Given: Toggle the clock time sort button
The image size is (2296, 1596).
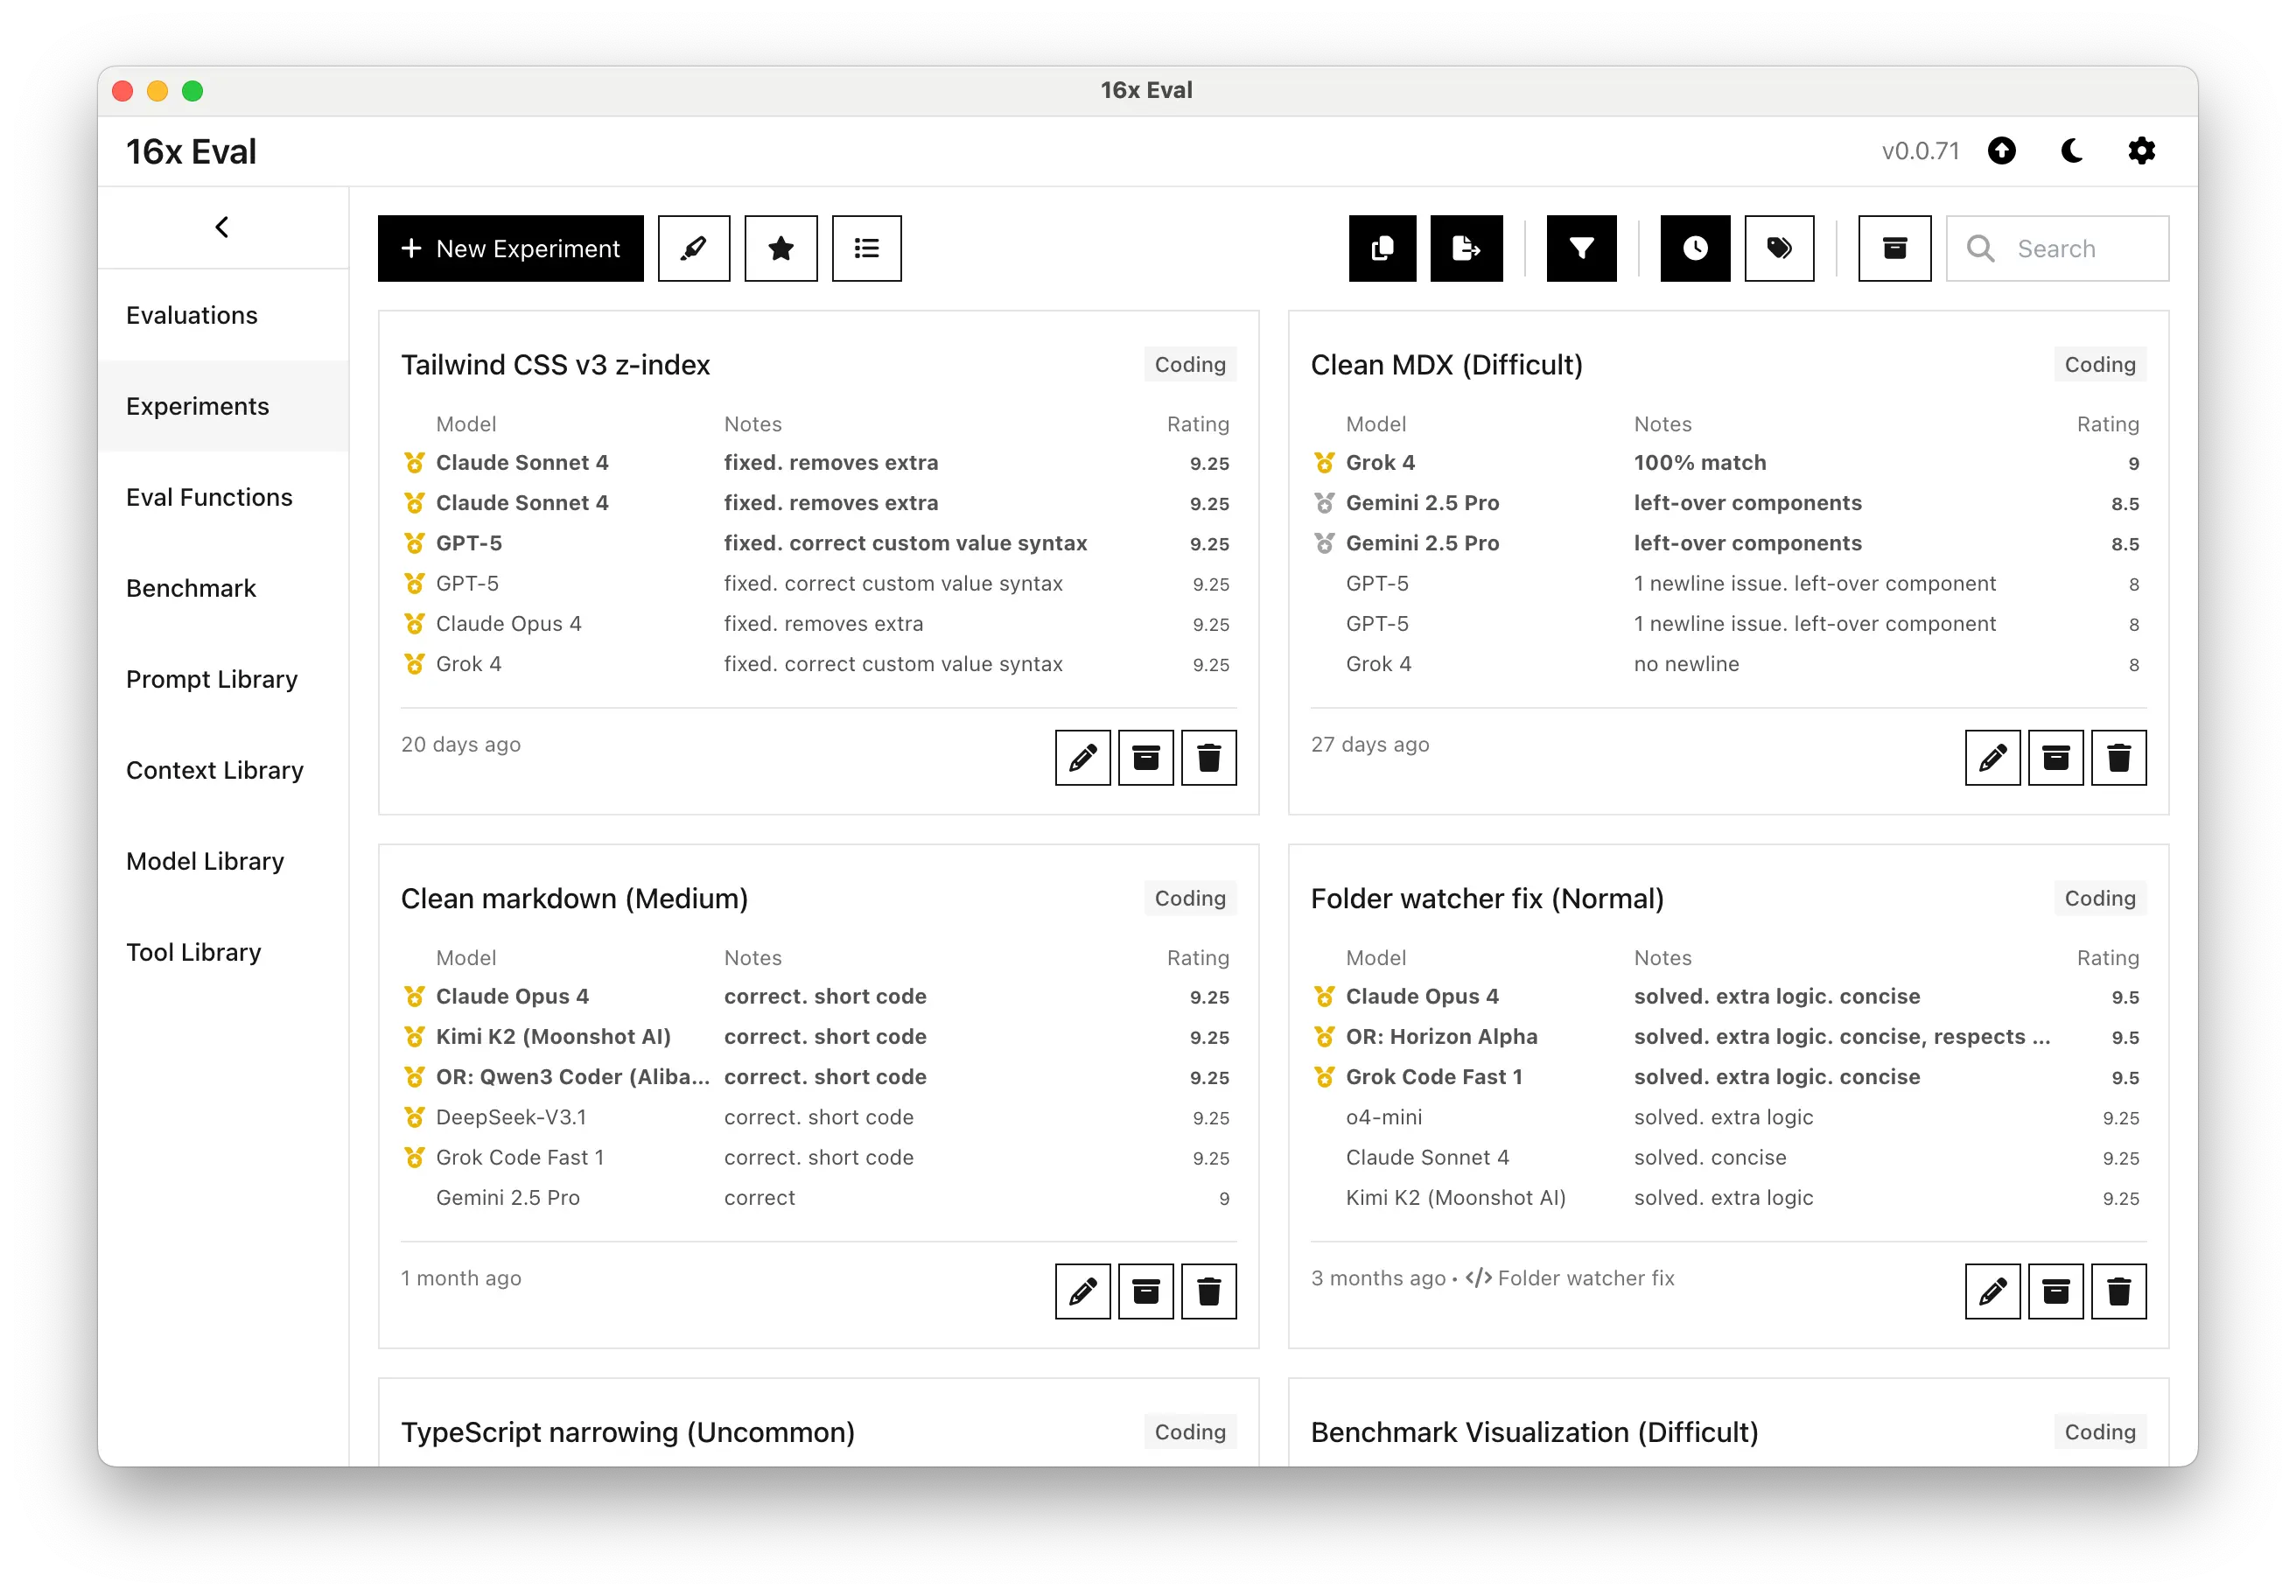Looking at the screenshot, I should tap(1695, 248).
